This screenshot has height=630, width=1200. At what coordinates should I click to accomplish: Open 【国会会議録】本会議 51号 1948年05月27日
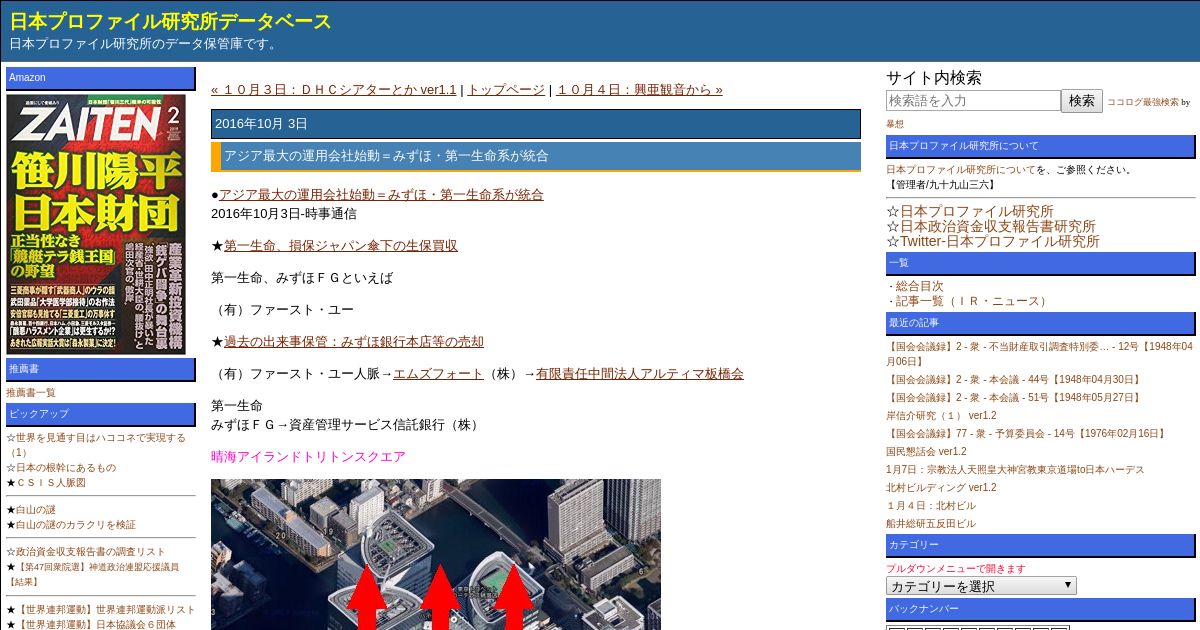[1014, 398]
